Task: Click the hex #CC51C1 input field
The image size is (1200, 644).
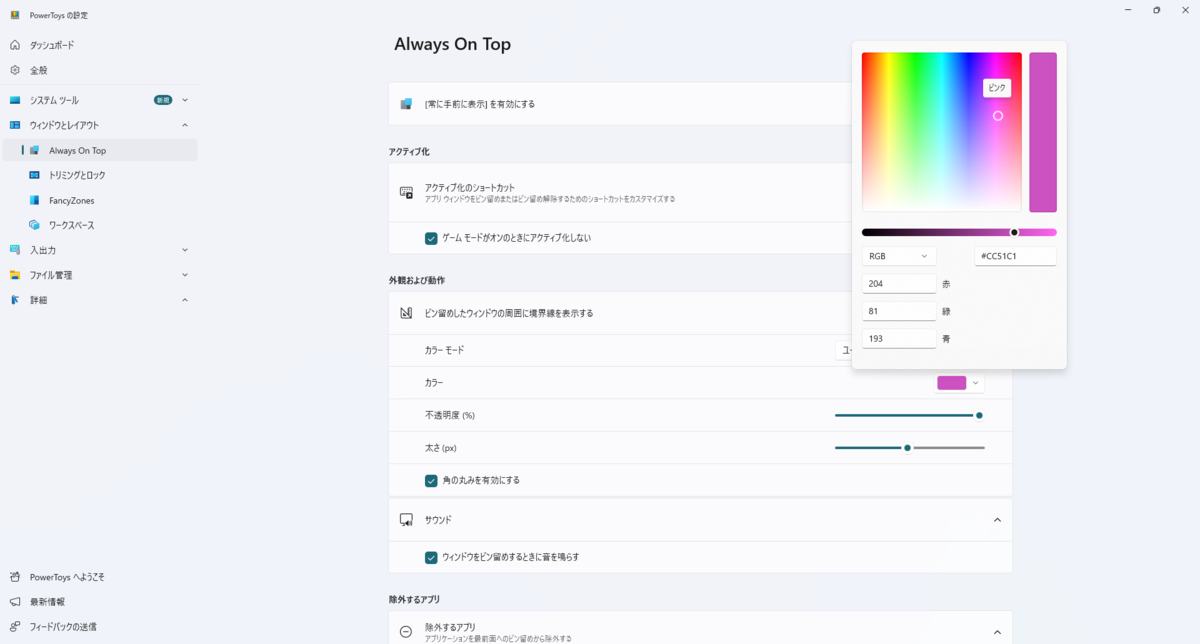Action: pyautogui.click(x=1016, y=256)
